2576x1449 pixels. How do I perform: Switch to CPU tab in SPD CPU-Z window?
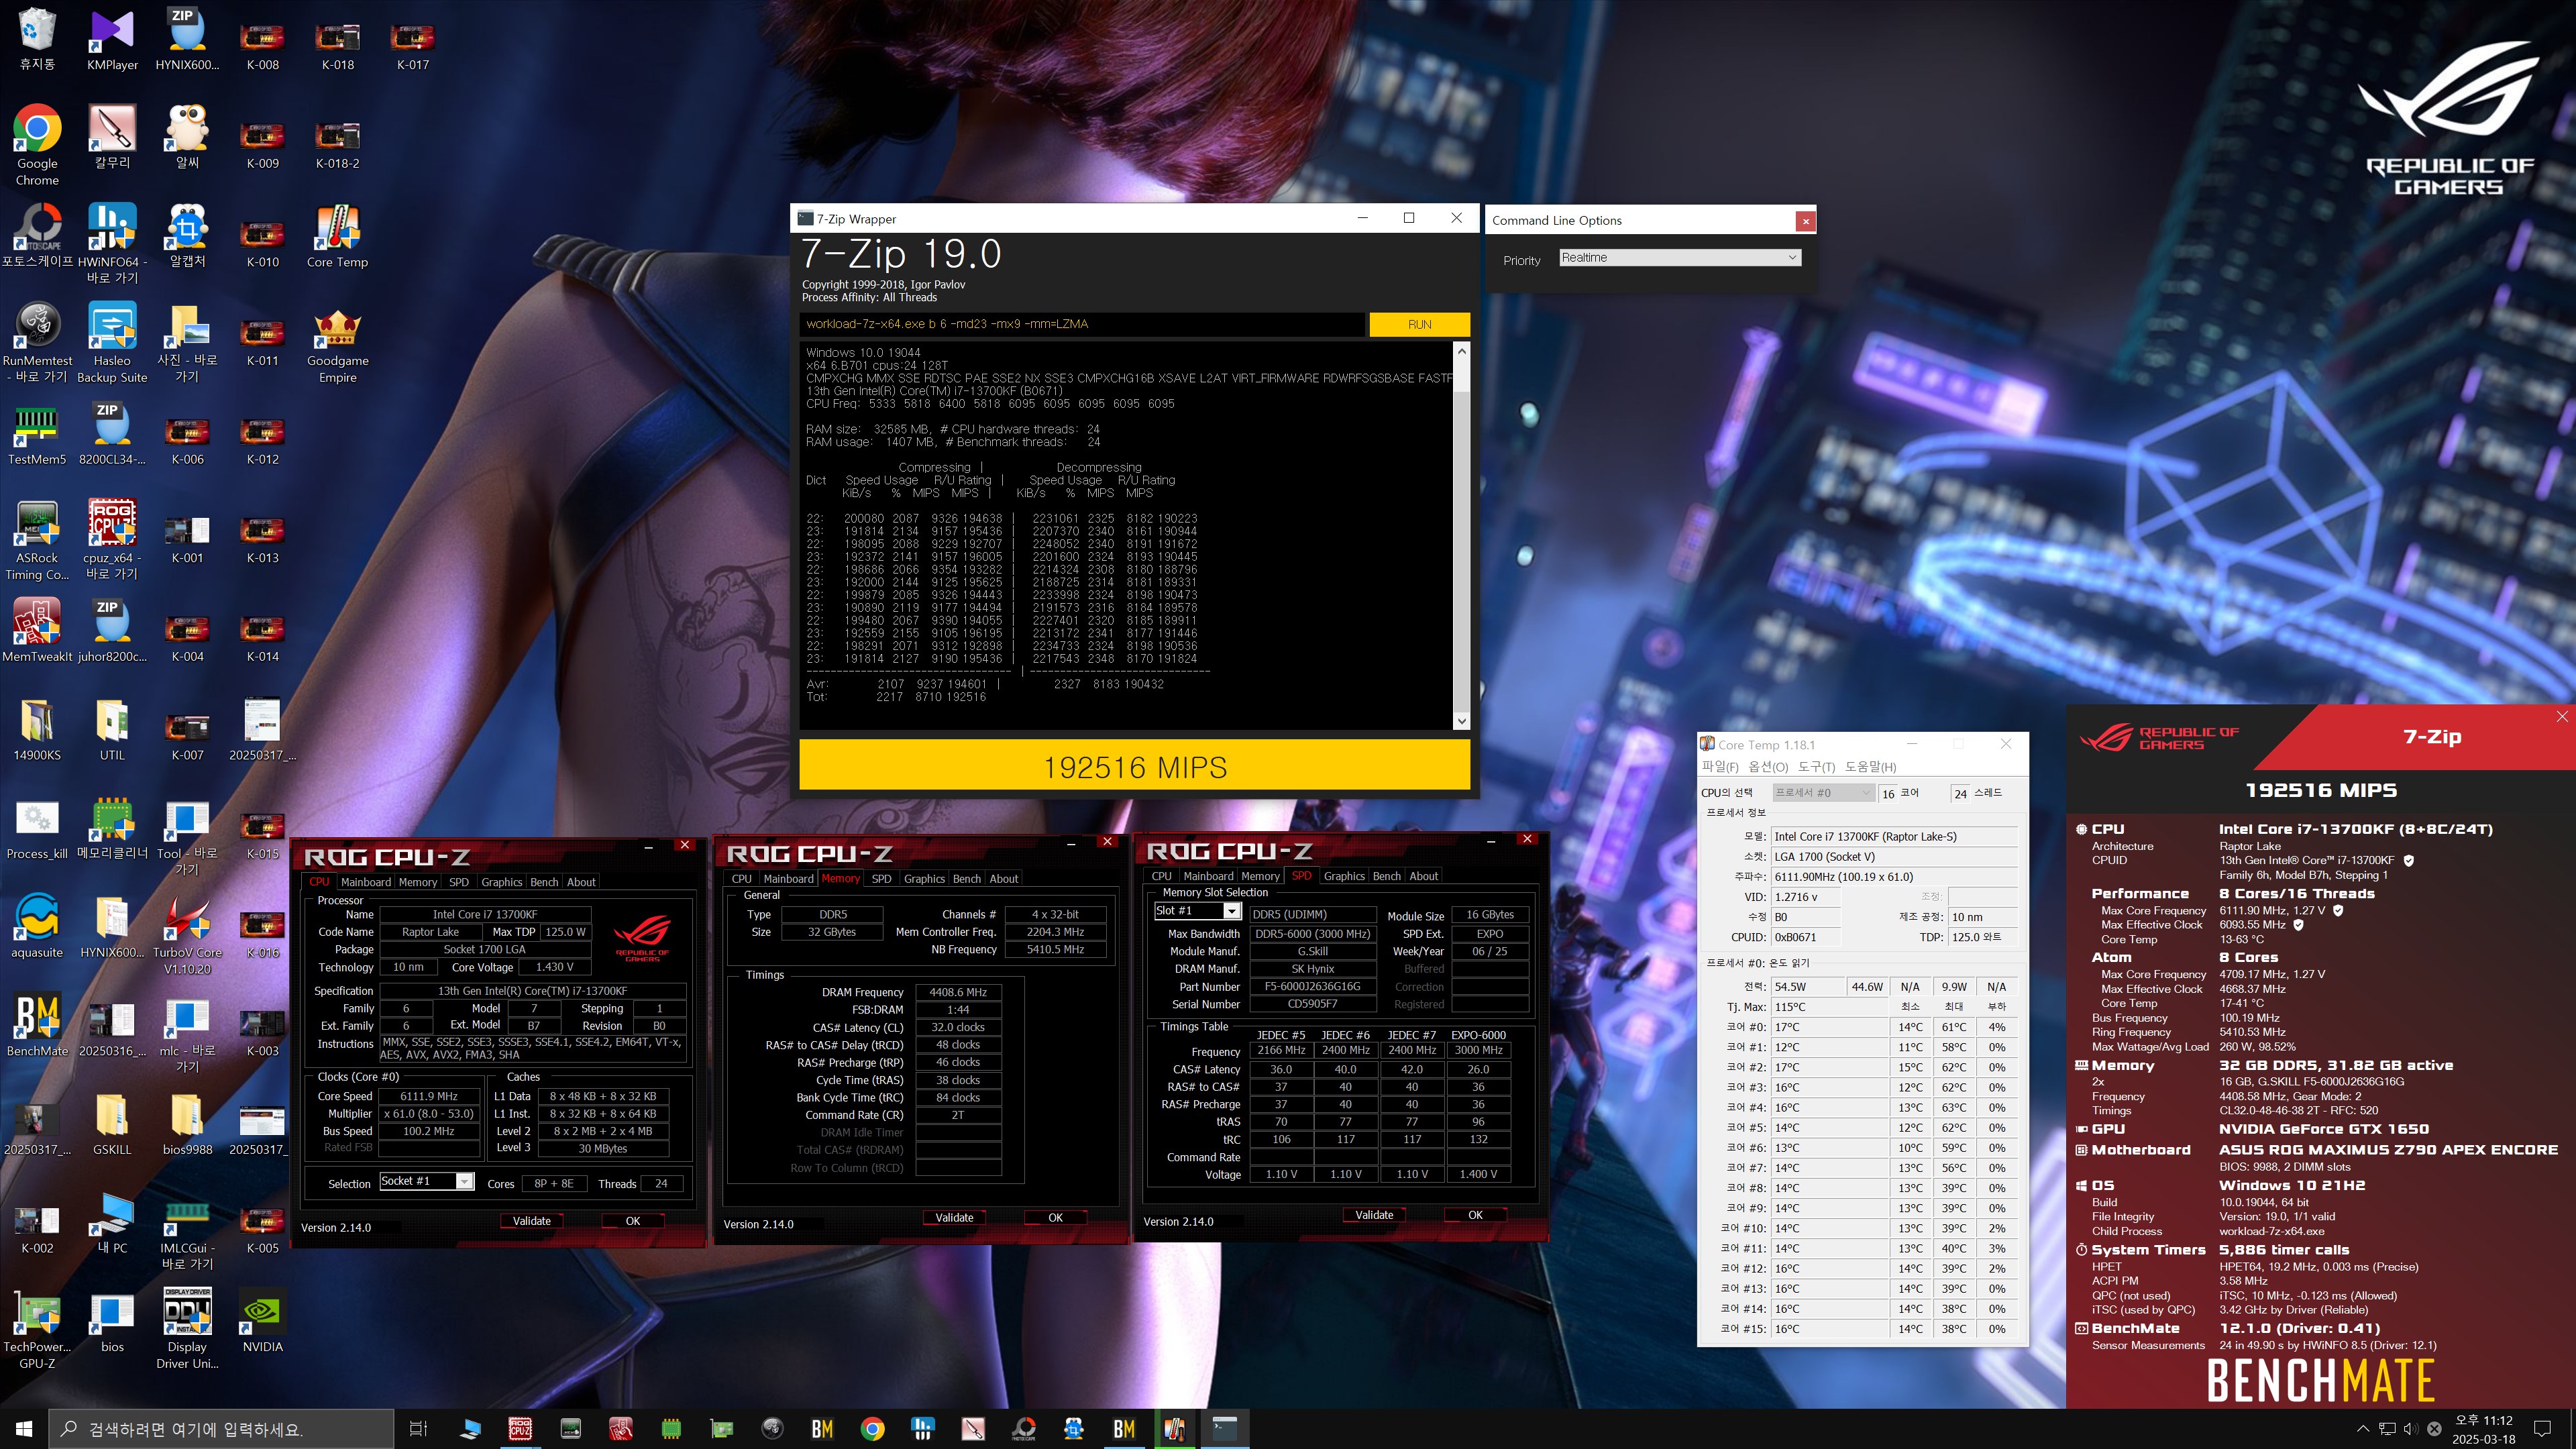(x=1161, y=876)
